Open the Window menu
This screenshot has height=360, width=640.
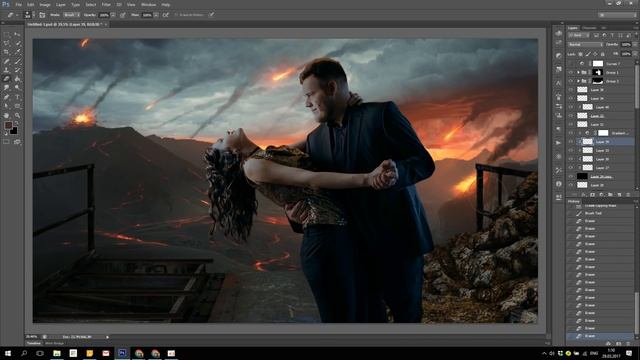pos(148,4)
